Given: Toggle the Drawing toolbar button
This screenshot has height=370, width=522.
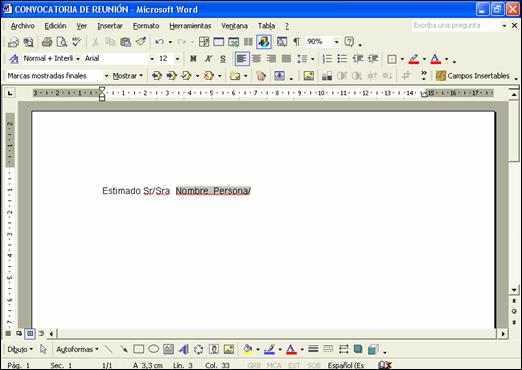Looking at the screenshot, I should pos(264,42).
